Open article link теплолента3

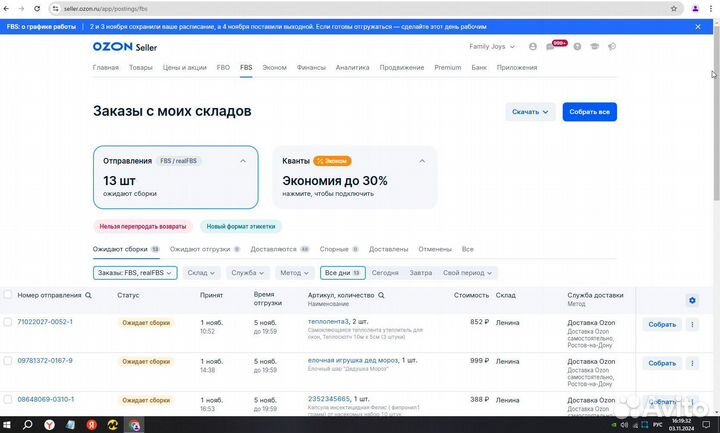328,321
